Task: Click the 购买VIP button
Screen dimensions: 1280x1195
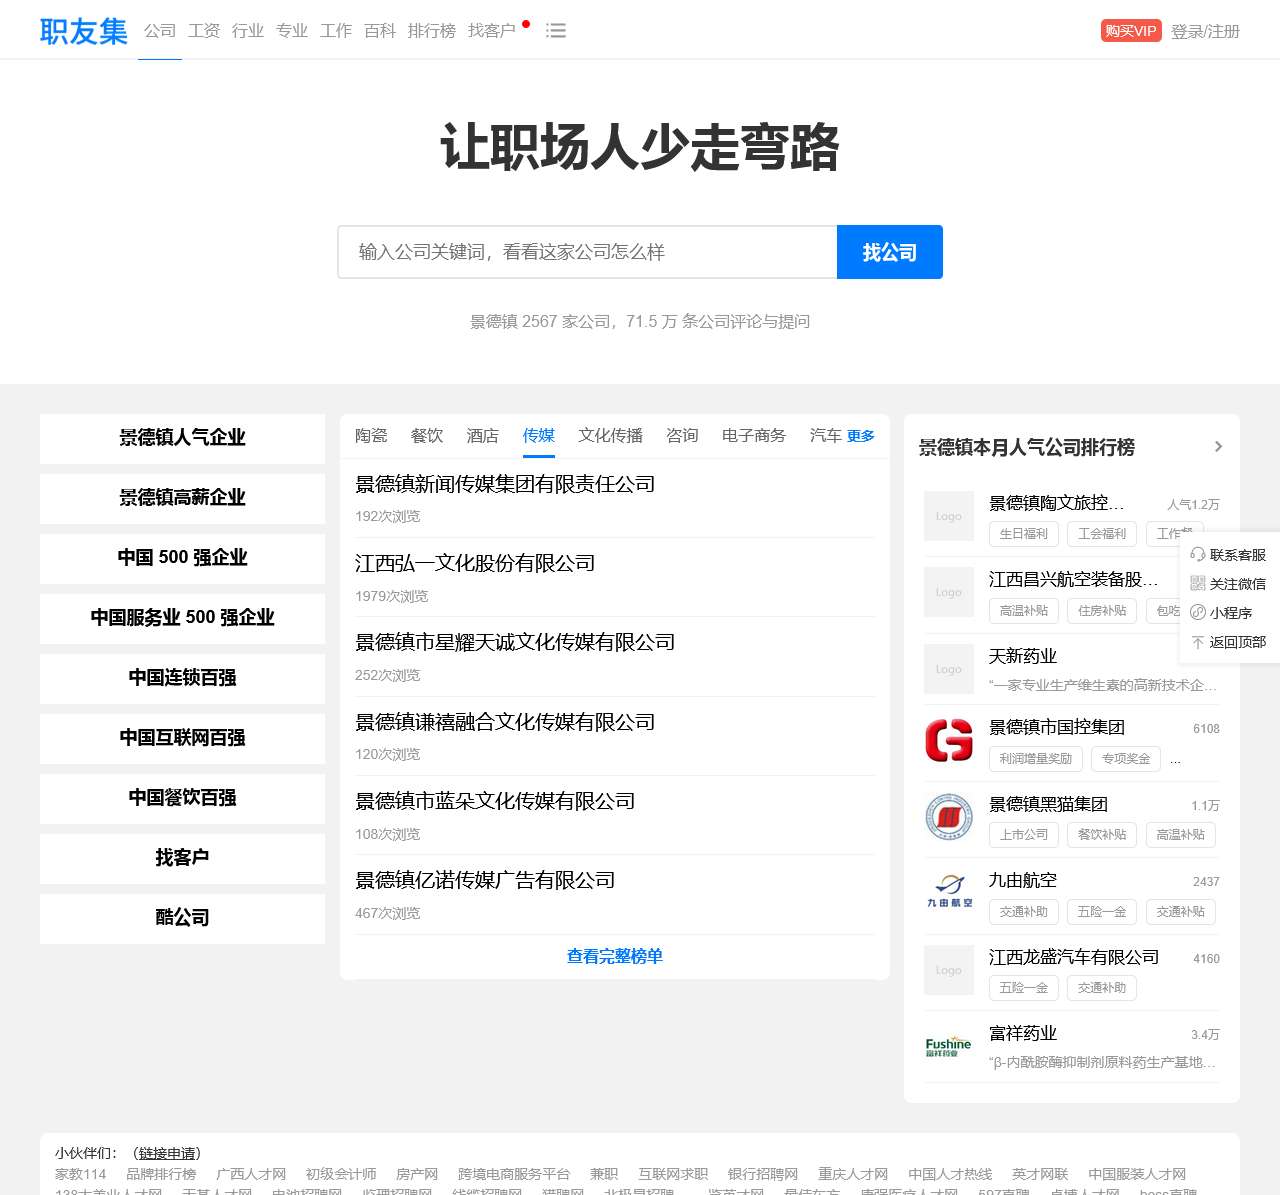Action: (1131, 31)
